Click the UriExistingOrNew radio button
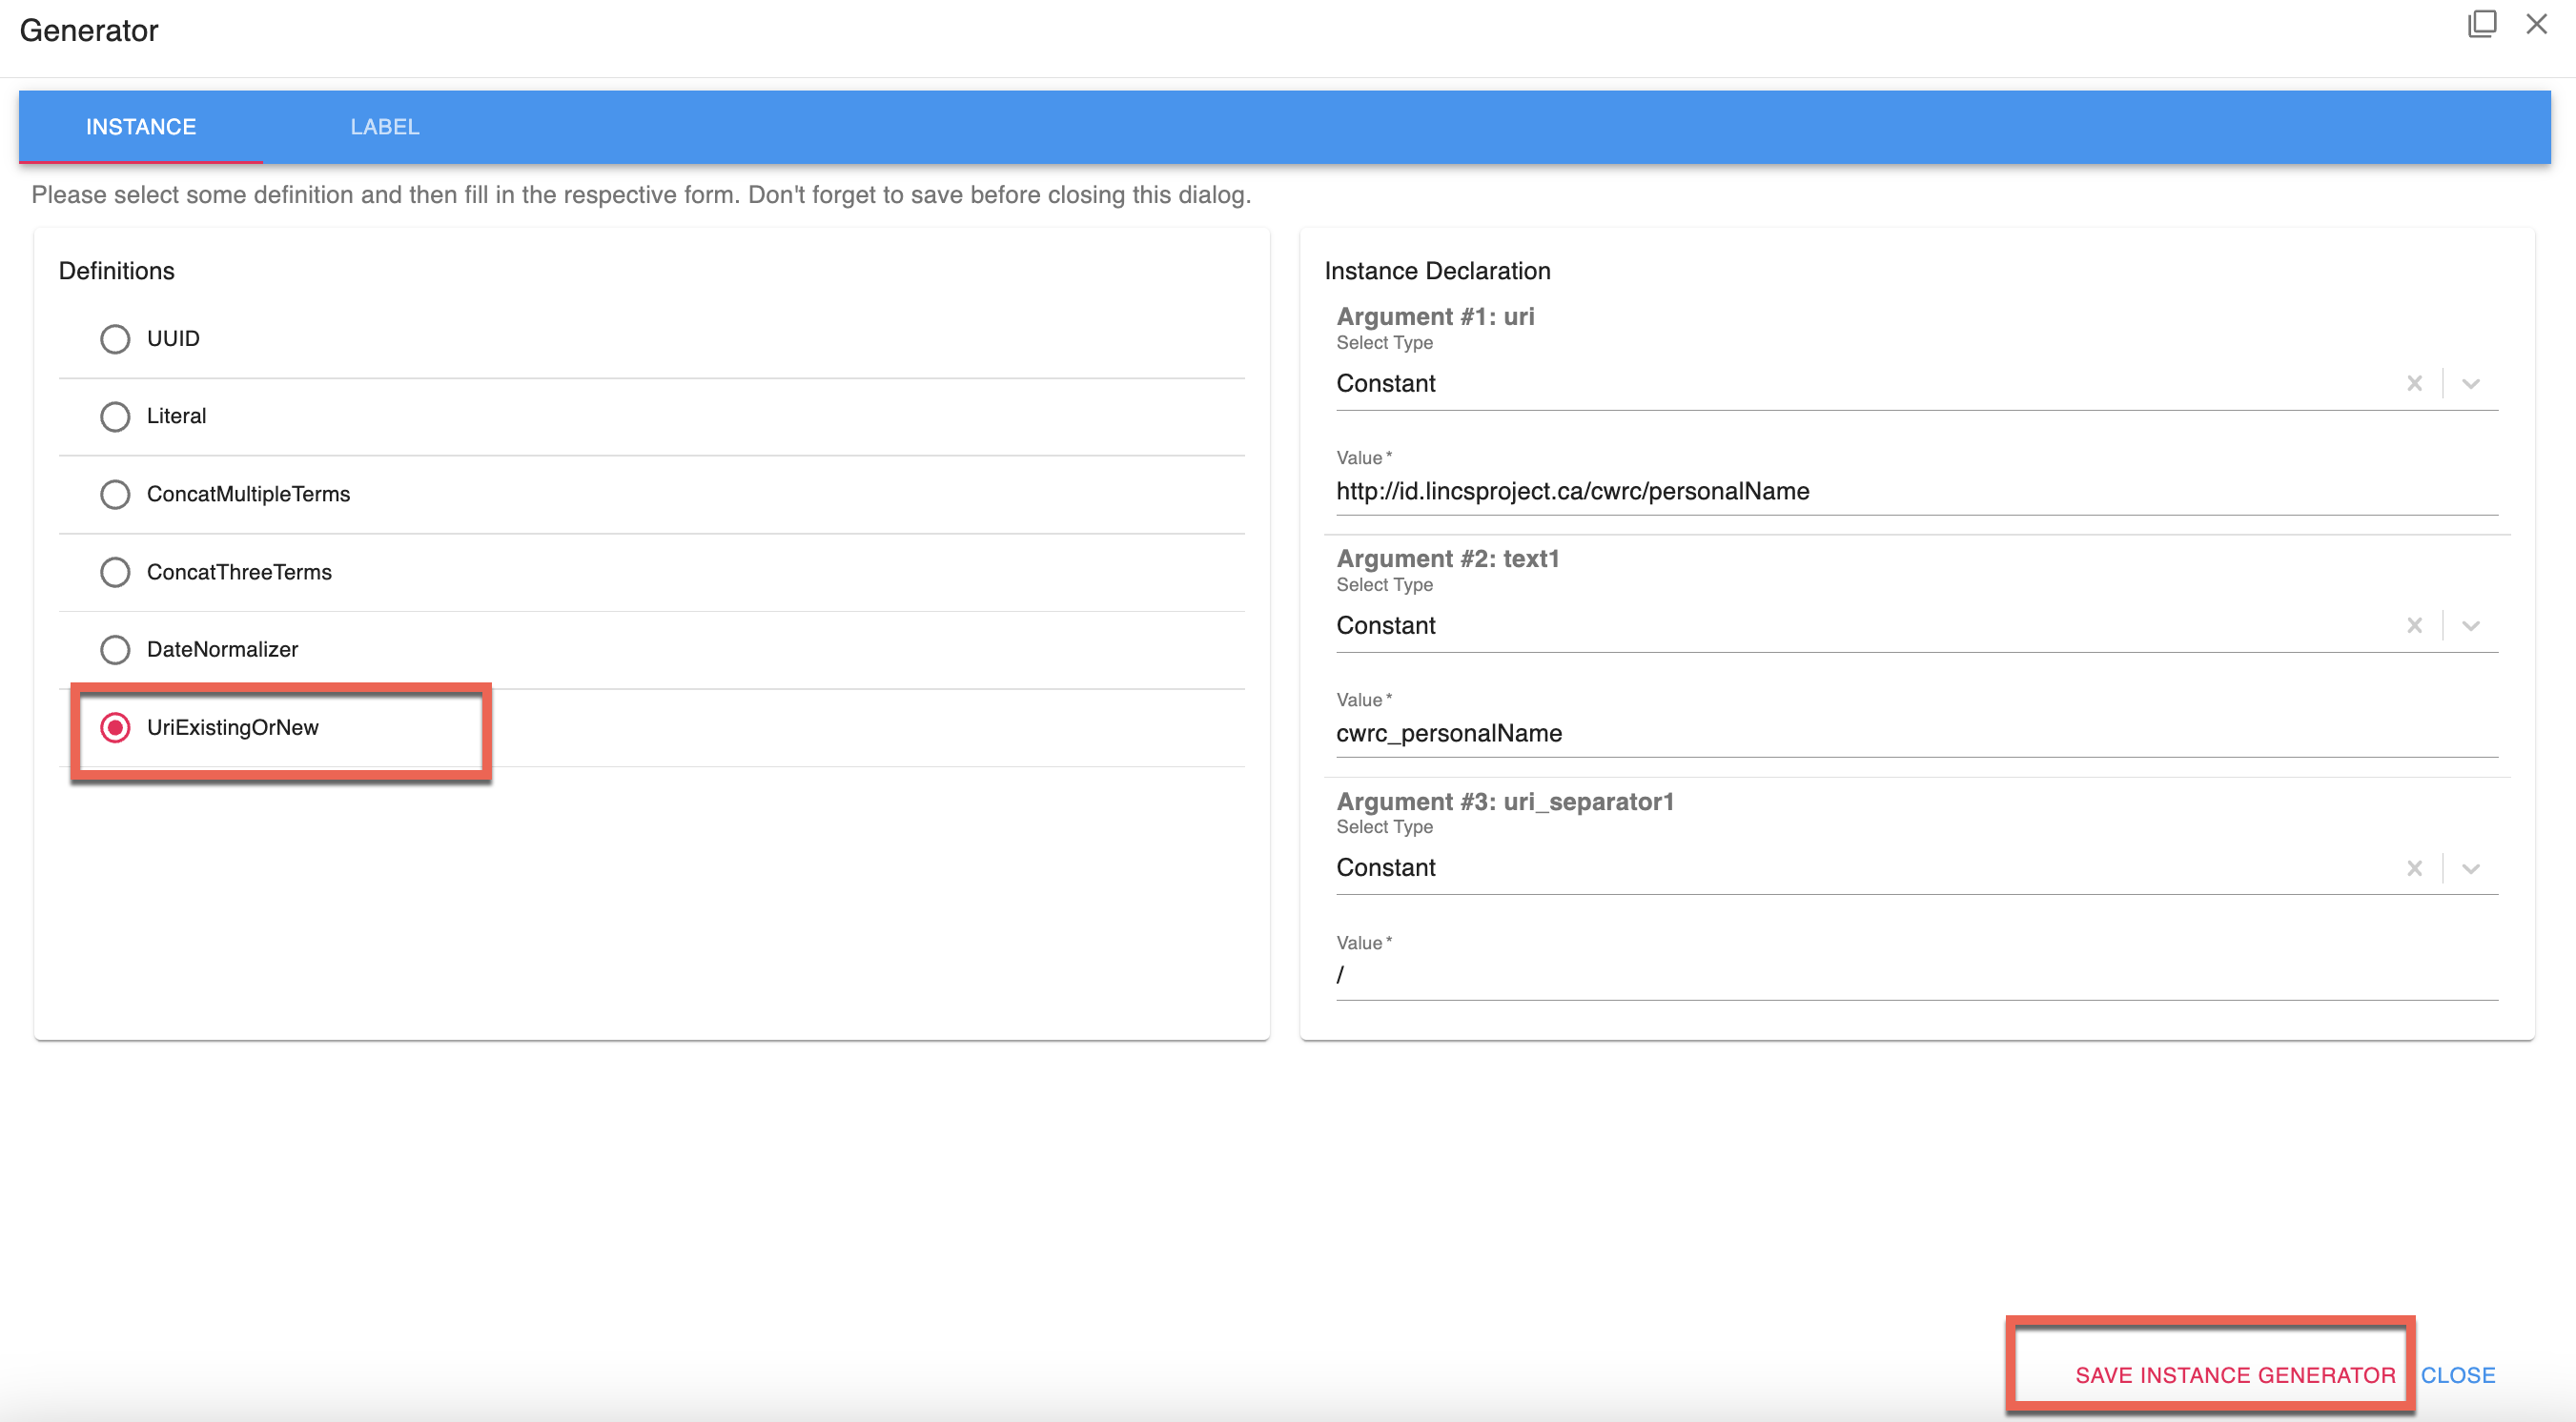The width and height of the screenshot is (2576, 1422). (115, 728)
